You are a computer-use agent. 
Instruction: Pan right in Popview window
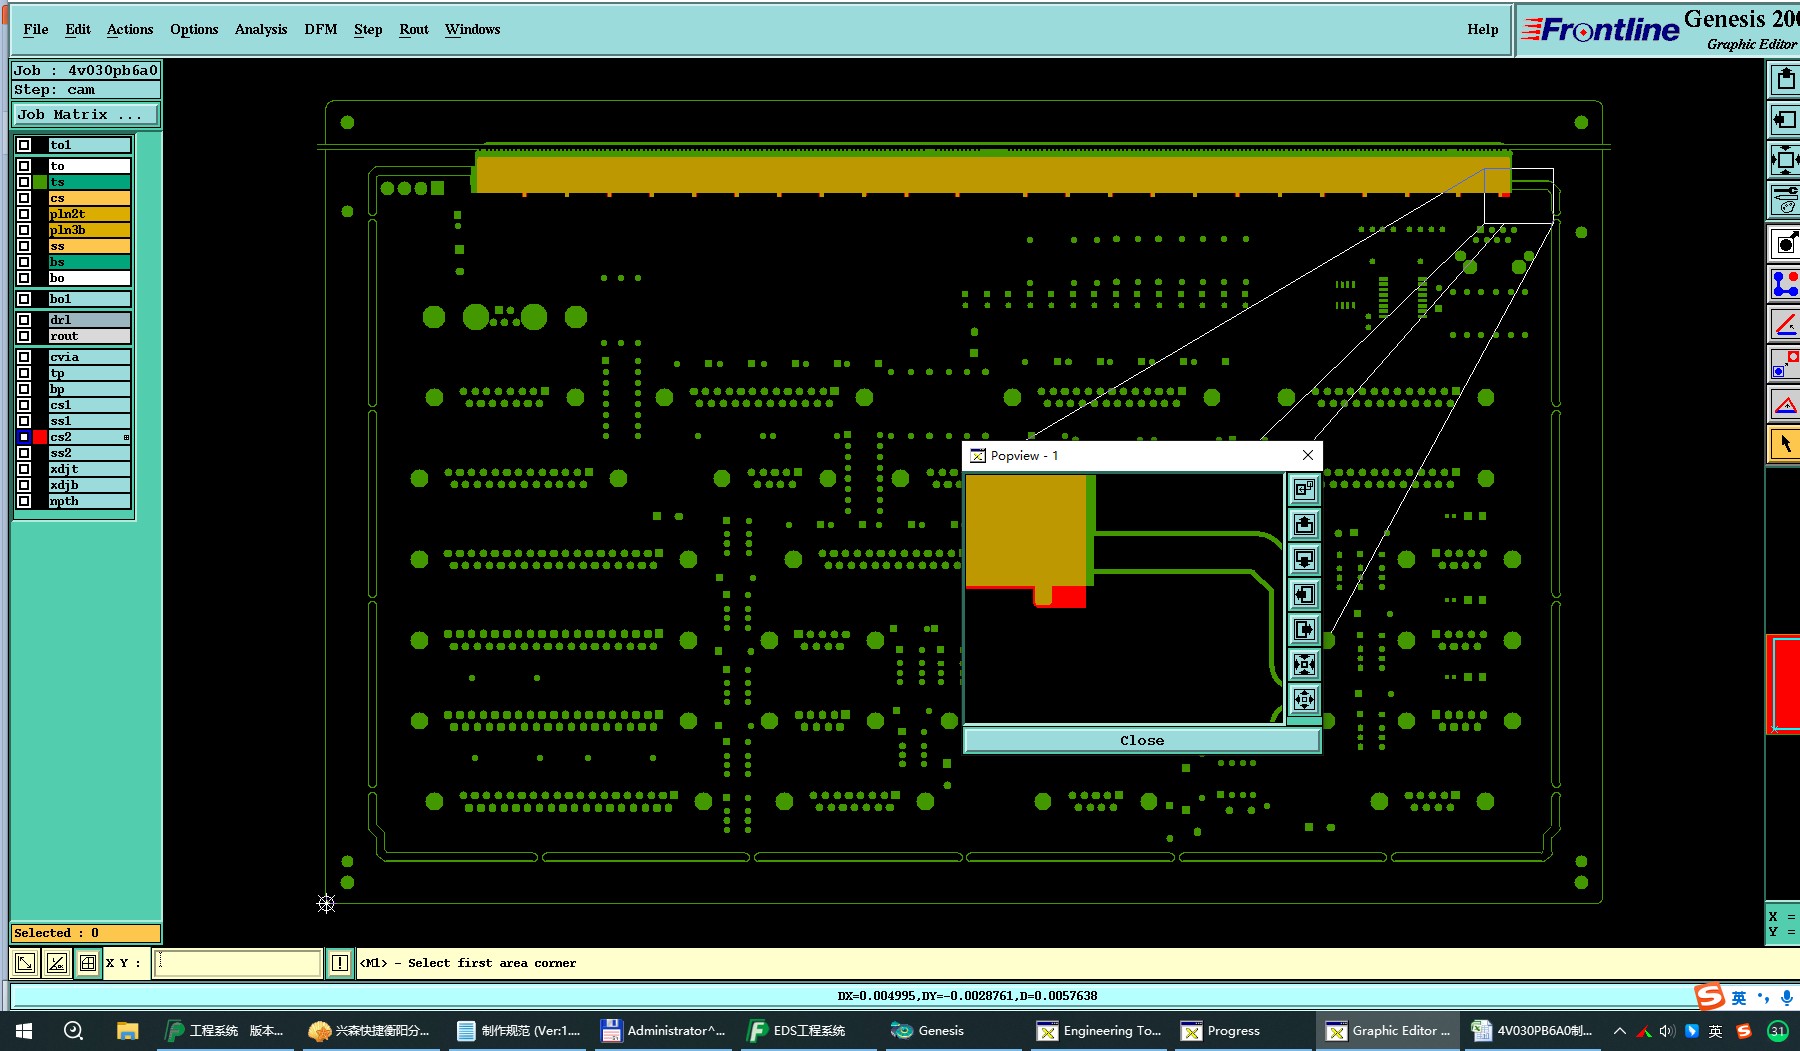[x=1304, y=629]
